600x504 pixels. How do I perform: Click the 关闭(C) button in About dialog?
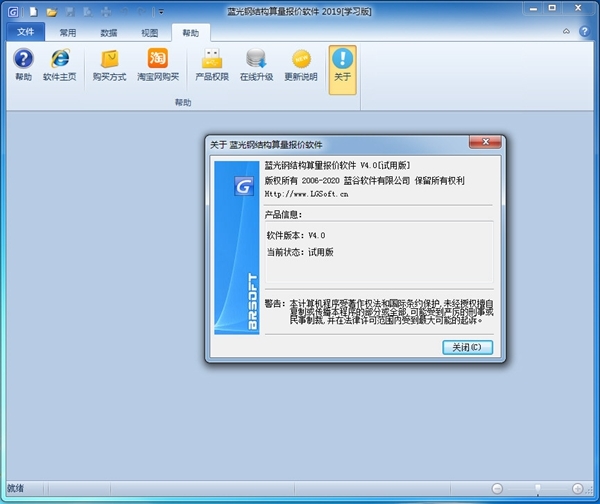pos(467,347)
